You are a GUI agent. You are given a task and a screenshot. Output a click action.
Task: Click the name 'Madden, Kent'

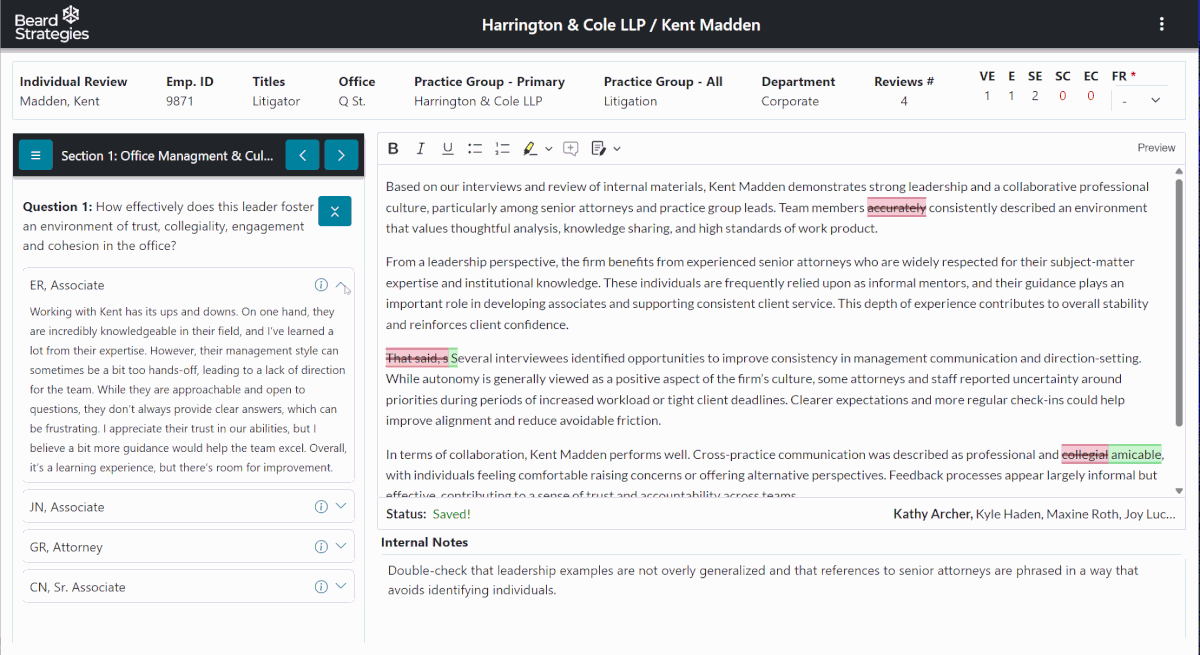[x=60, y=101]
